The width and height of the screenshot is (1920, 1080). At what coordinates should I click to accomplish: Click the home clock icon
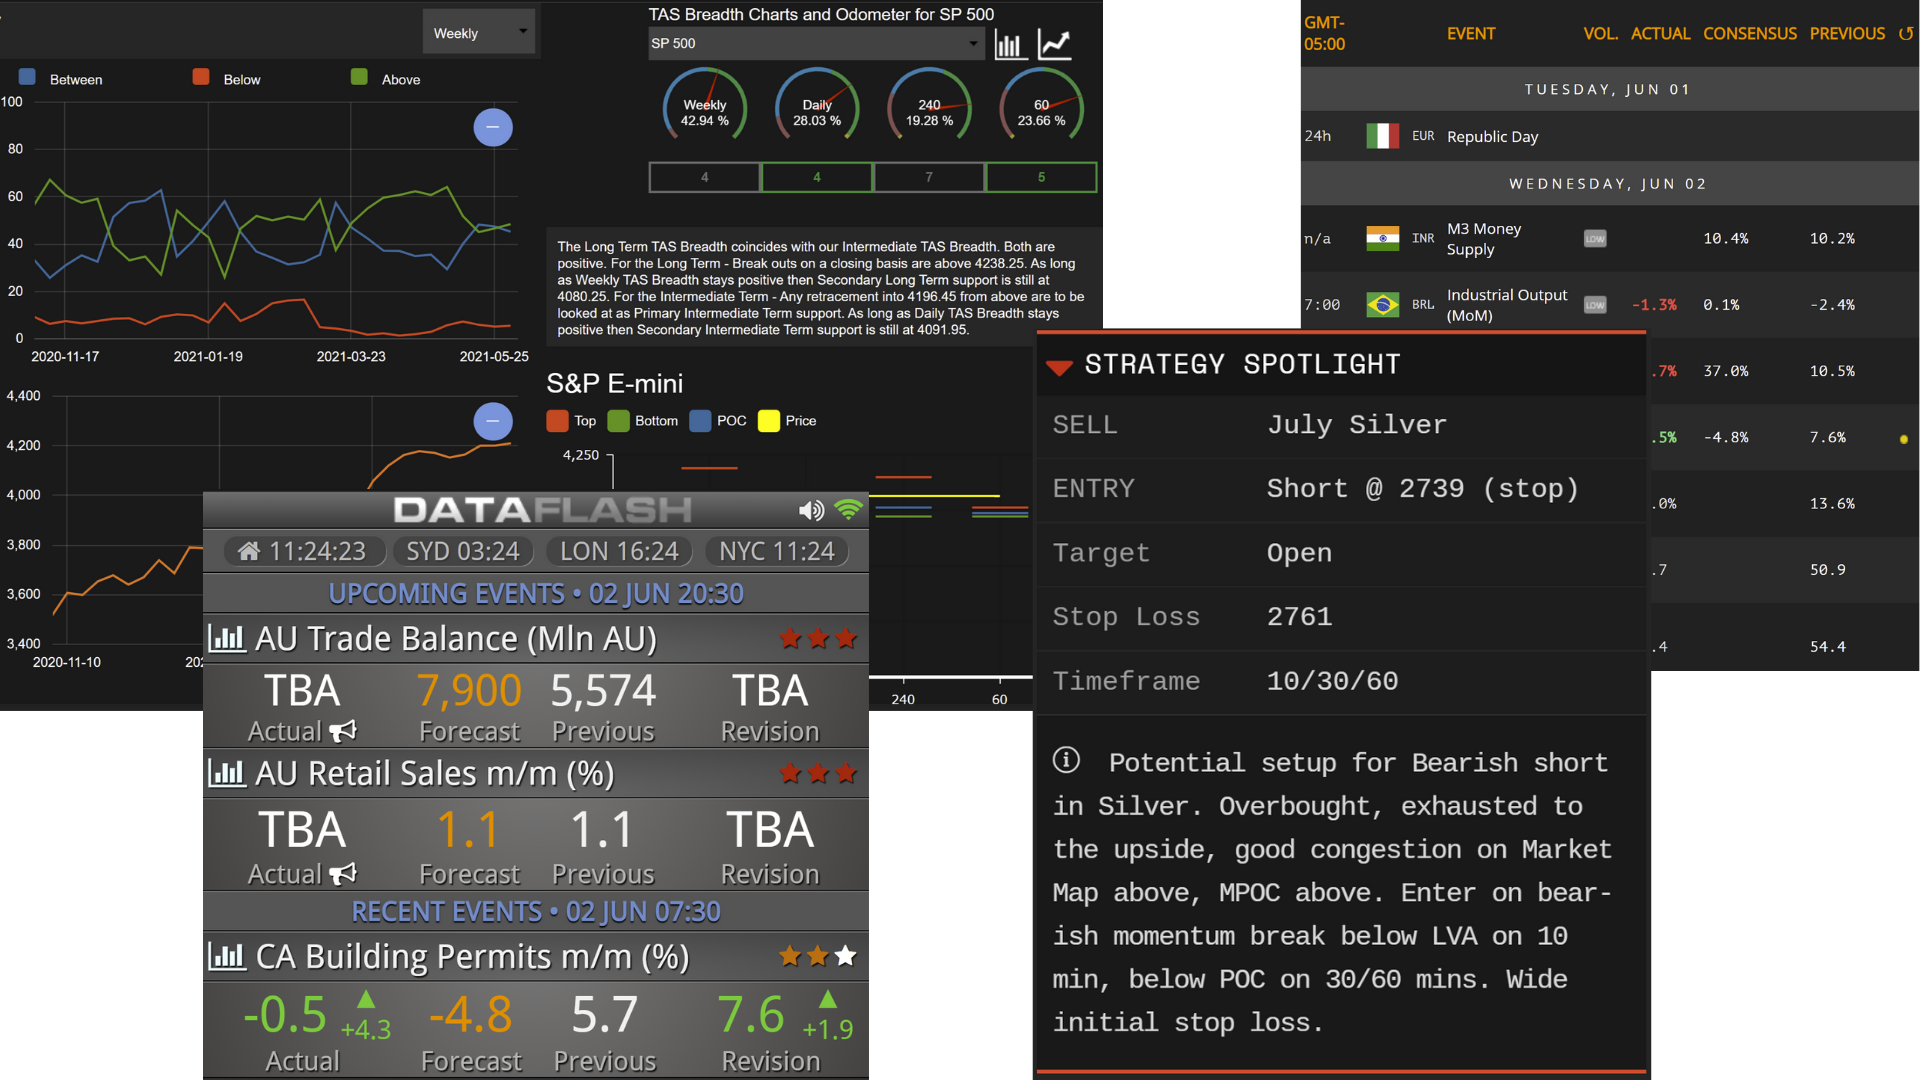pos(249,551)
